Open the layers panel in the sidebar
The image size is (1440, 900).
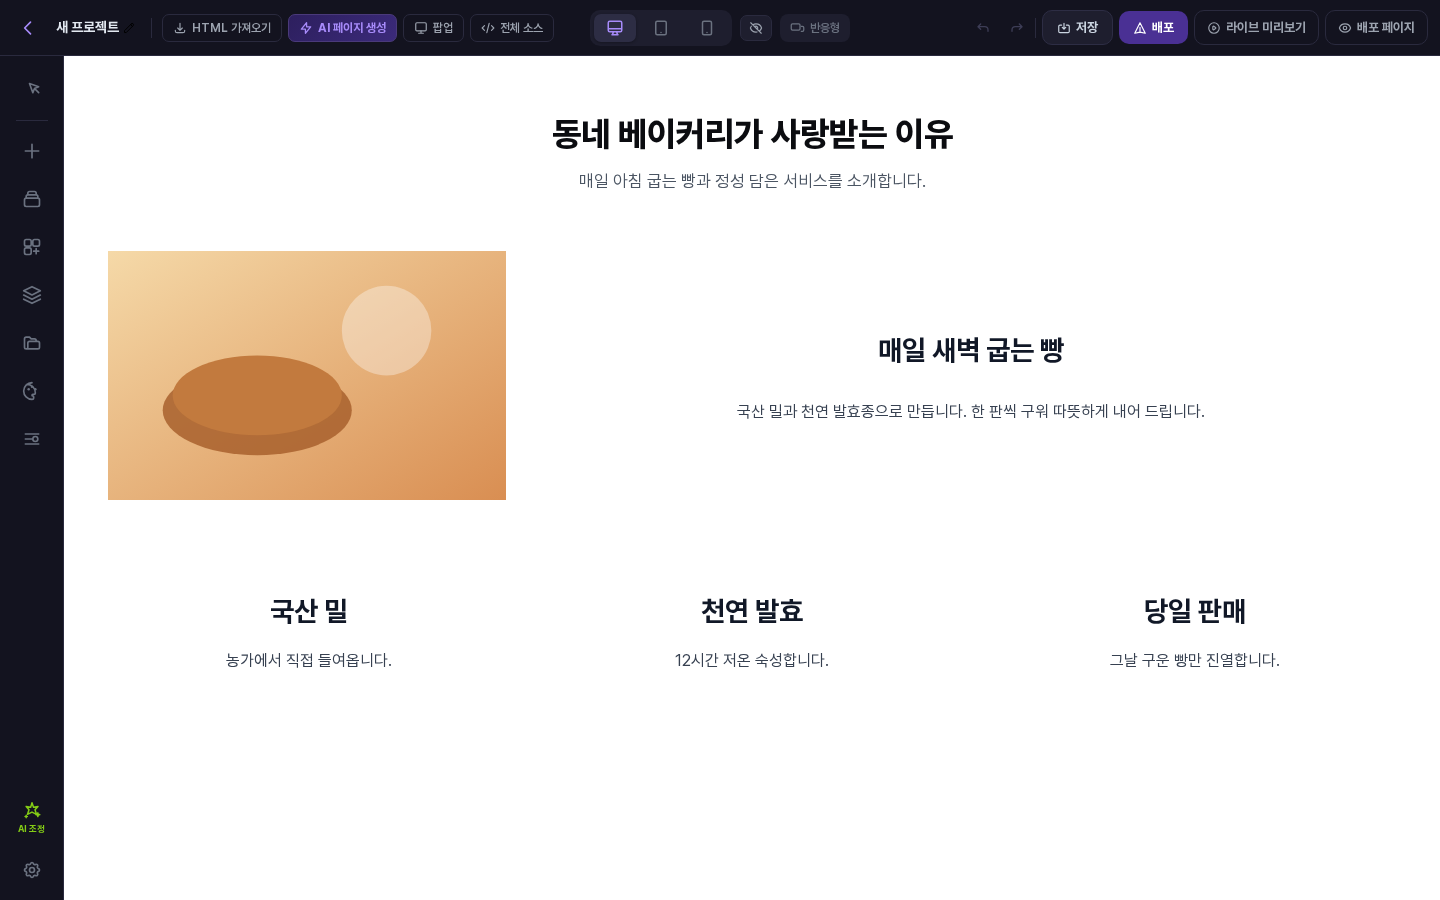tap(32, 295)
